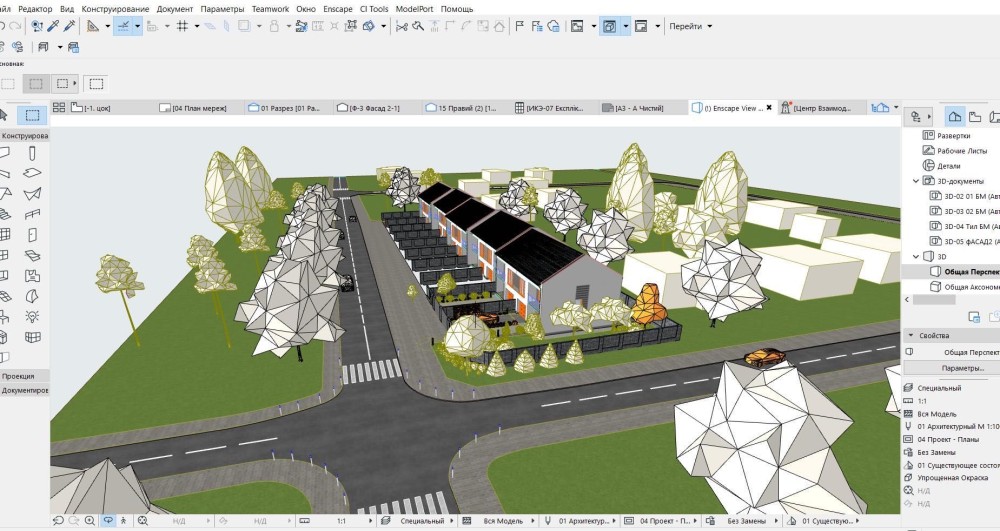
Task: Toggle the grid snap icon in toolbar
Action: tap(182, 26)
